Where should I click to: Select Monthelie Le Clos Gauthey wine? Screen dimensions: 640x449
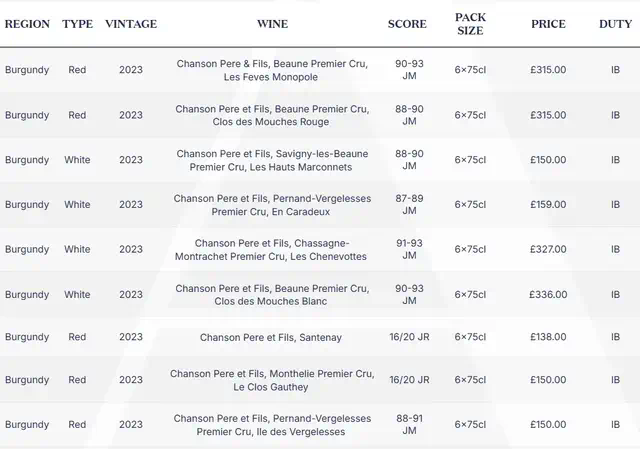pyautogui.click(x=272, y=380)
